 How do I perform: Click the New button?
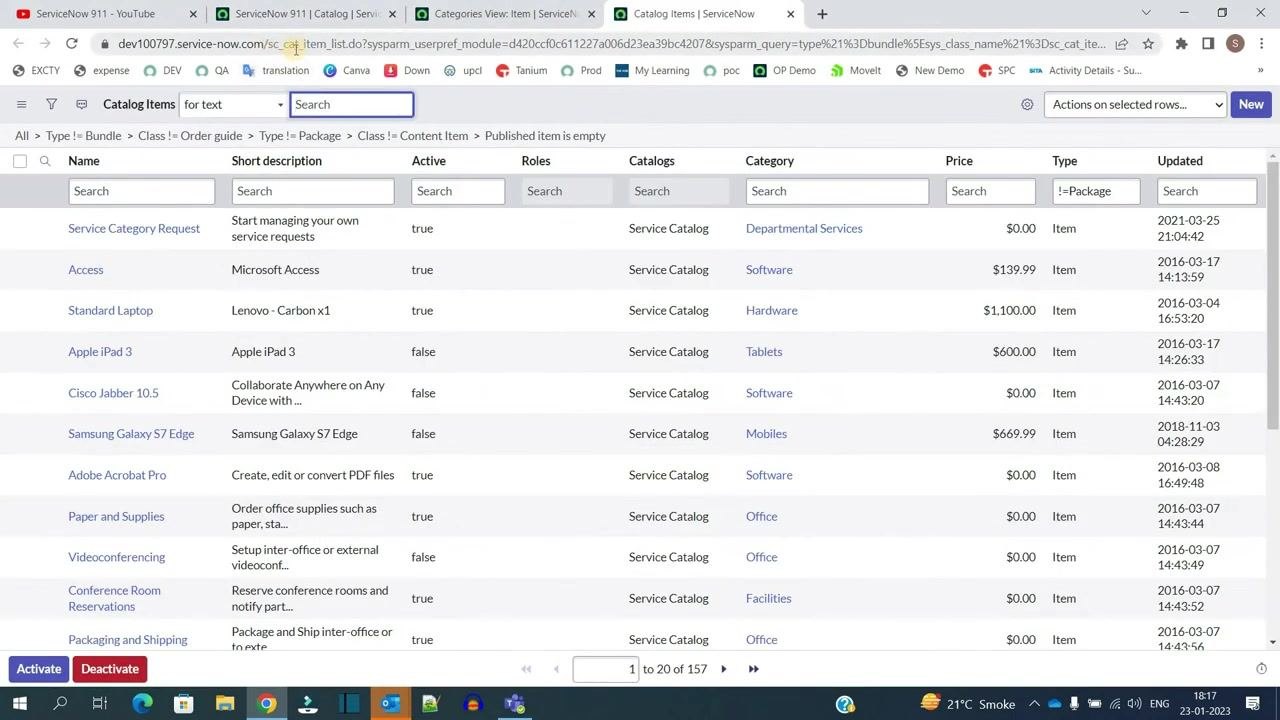point(1251,104)
